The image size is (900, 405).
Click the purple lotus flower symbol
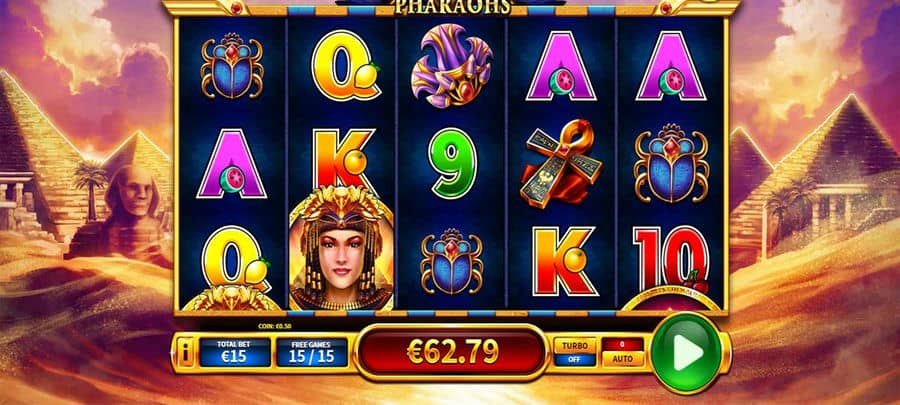point(452,66)
